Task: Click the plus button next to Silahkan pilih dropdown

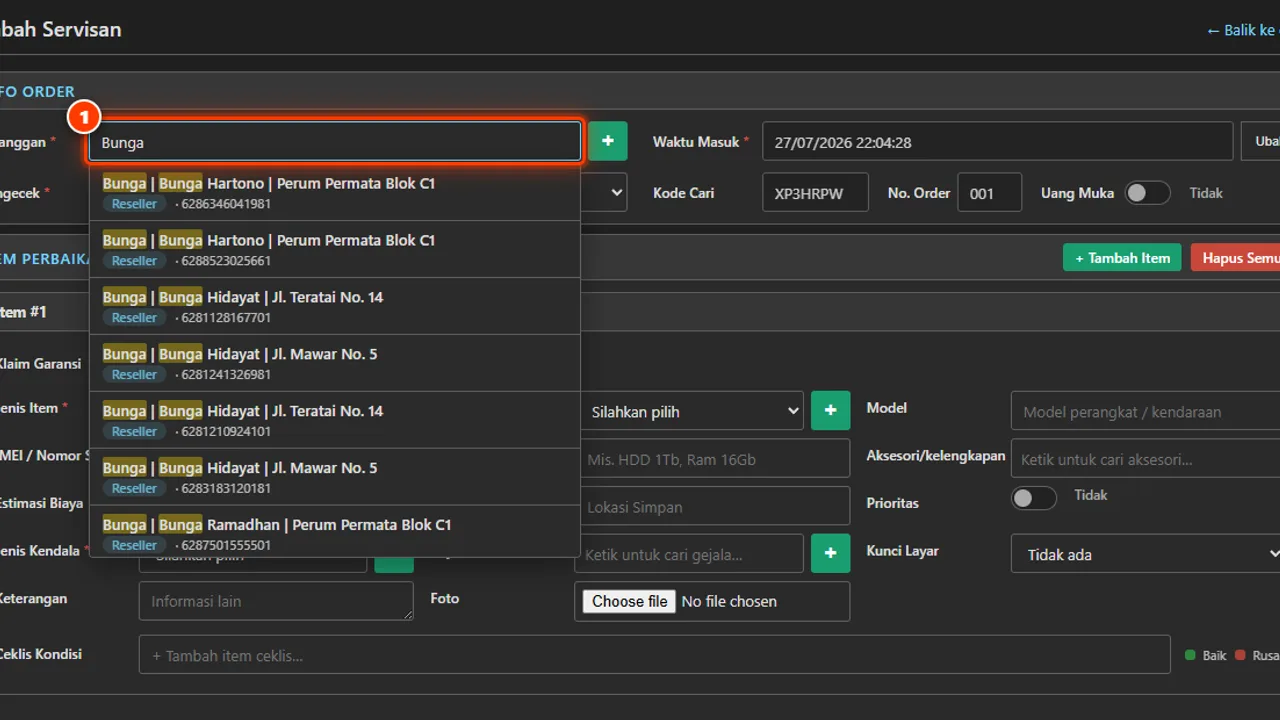Action: 830,411
